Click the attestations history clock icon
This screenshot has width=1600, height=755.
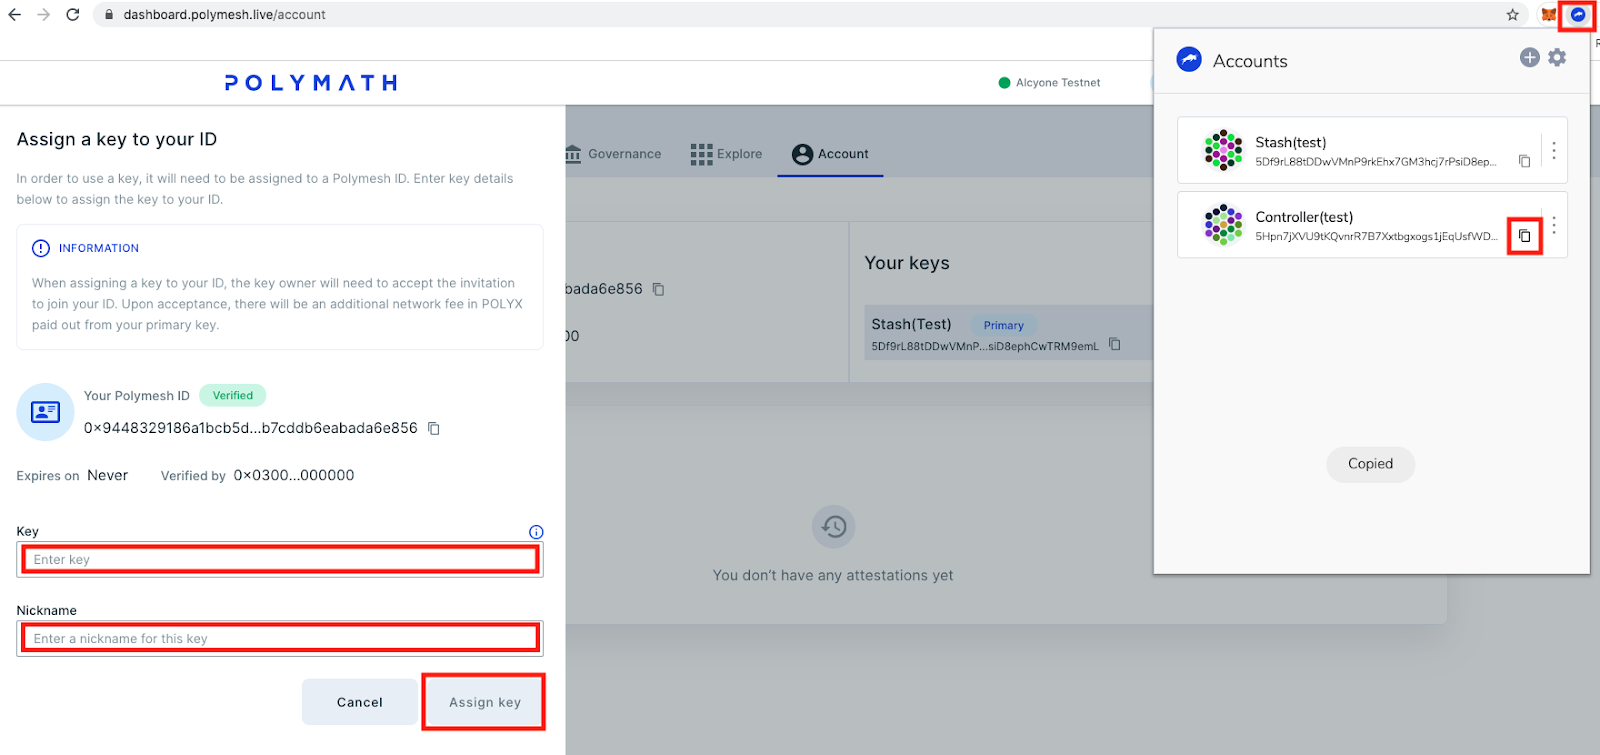833,527
